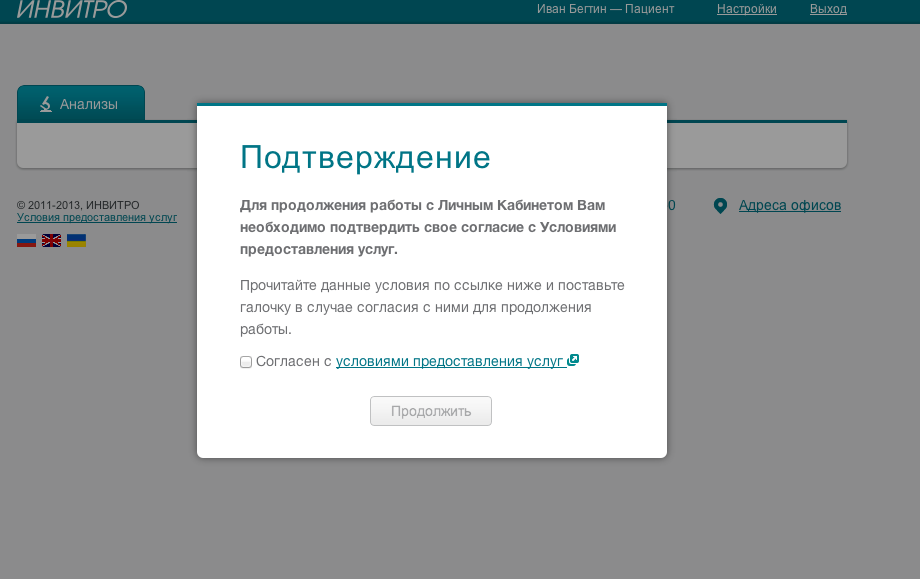
Task: Select the Russian flag language icon
Action: (26, 239)
